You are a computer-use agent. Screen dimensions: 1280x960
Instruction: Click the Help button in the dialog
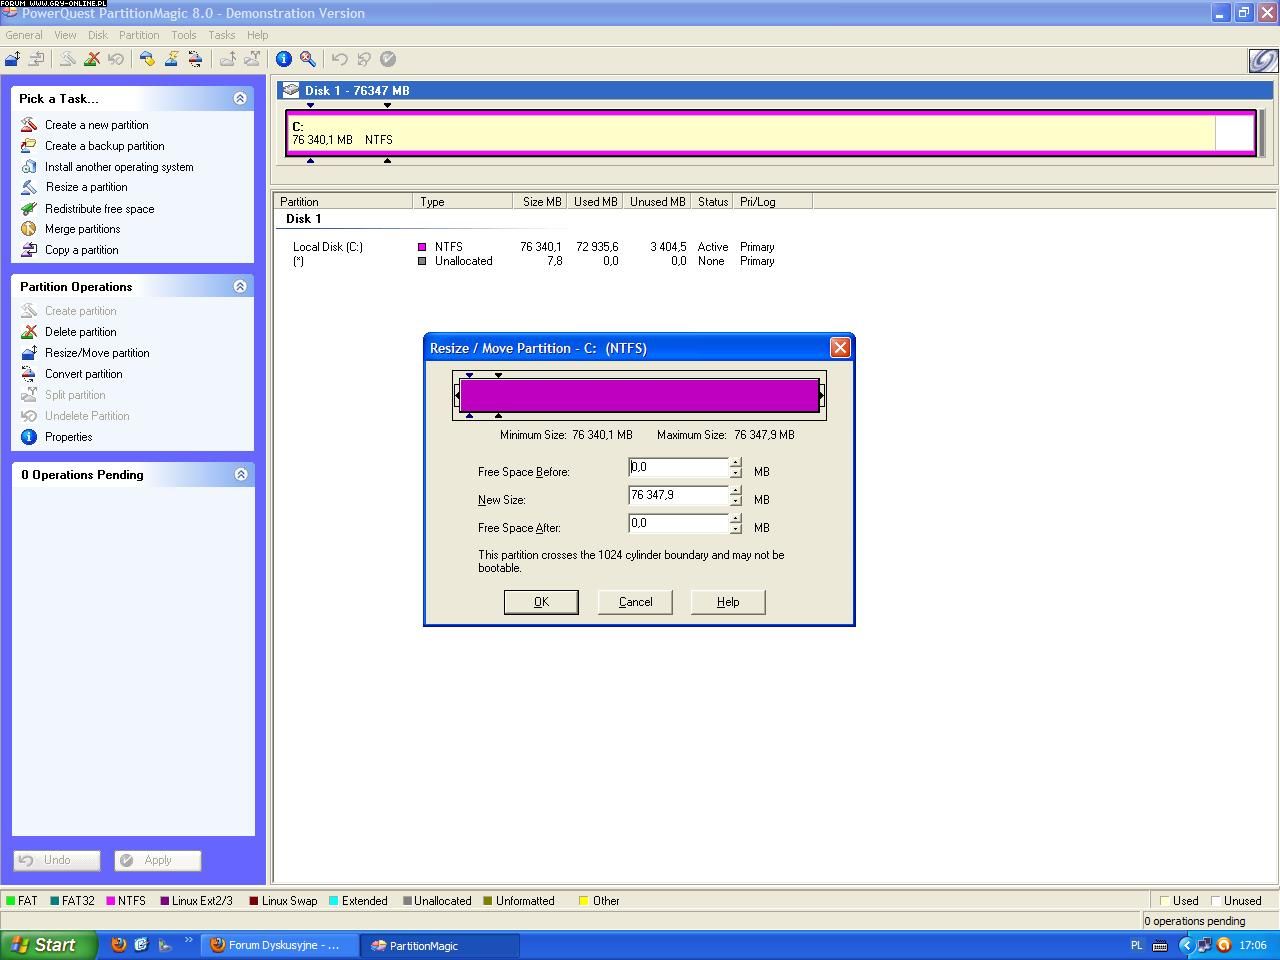pyautogui.click(x=728, y=602)
